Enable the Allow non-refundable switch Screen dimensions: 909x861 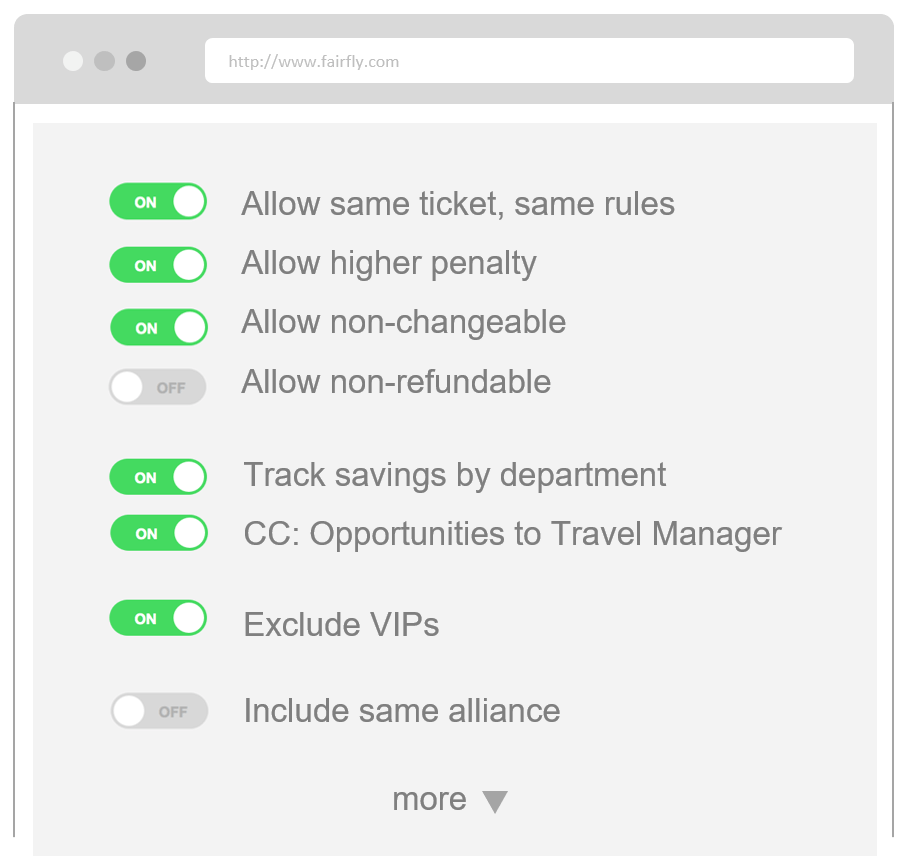coord(158,387)
